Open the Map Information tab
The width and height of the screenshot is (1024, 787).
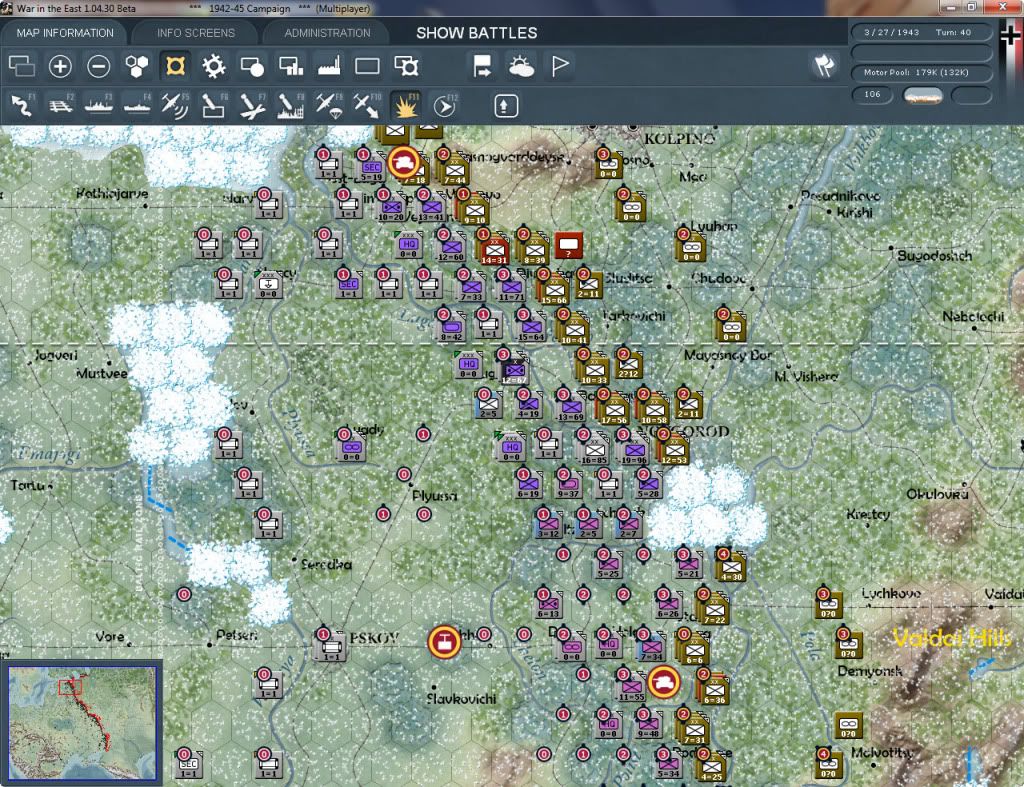click(65, 33)
